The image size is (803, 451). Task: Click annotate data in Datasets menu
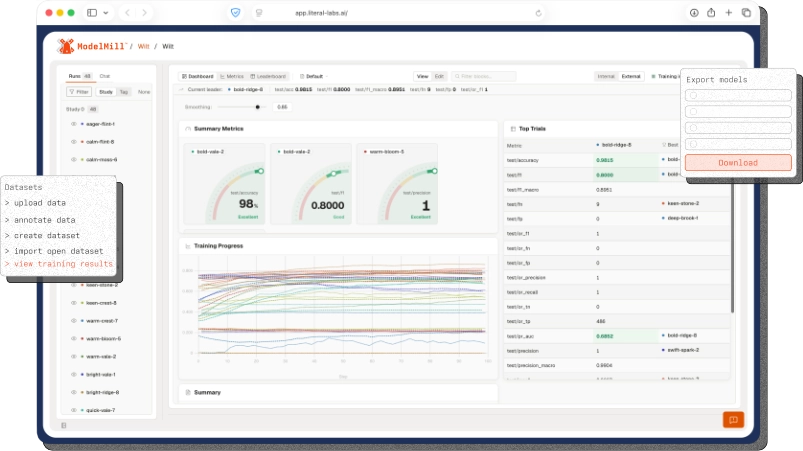[45, 220]
